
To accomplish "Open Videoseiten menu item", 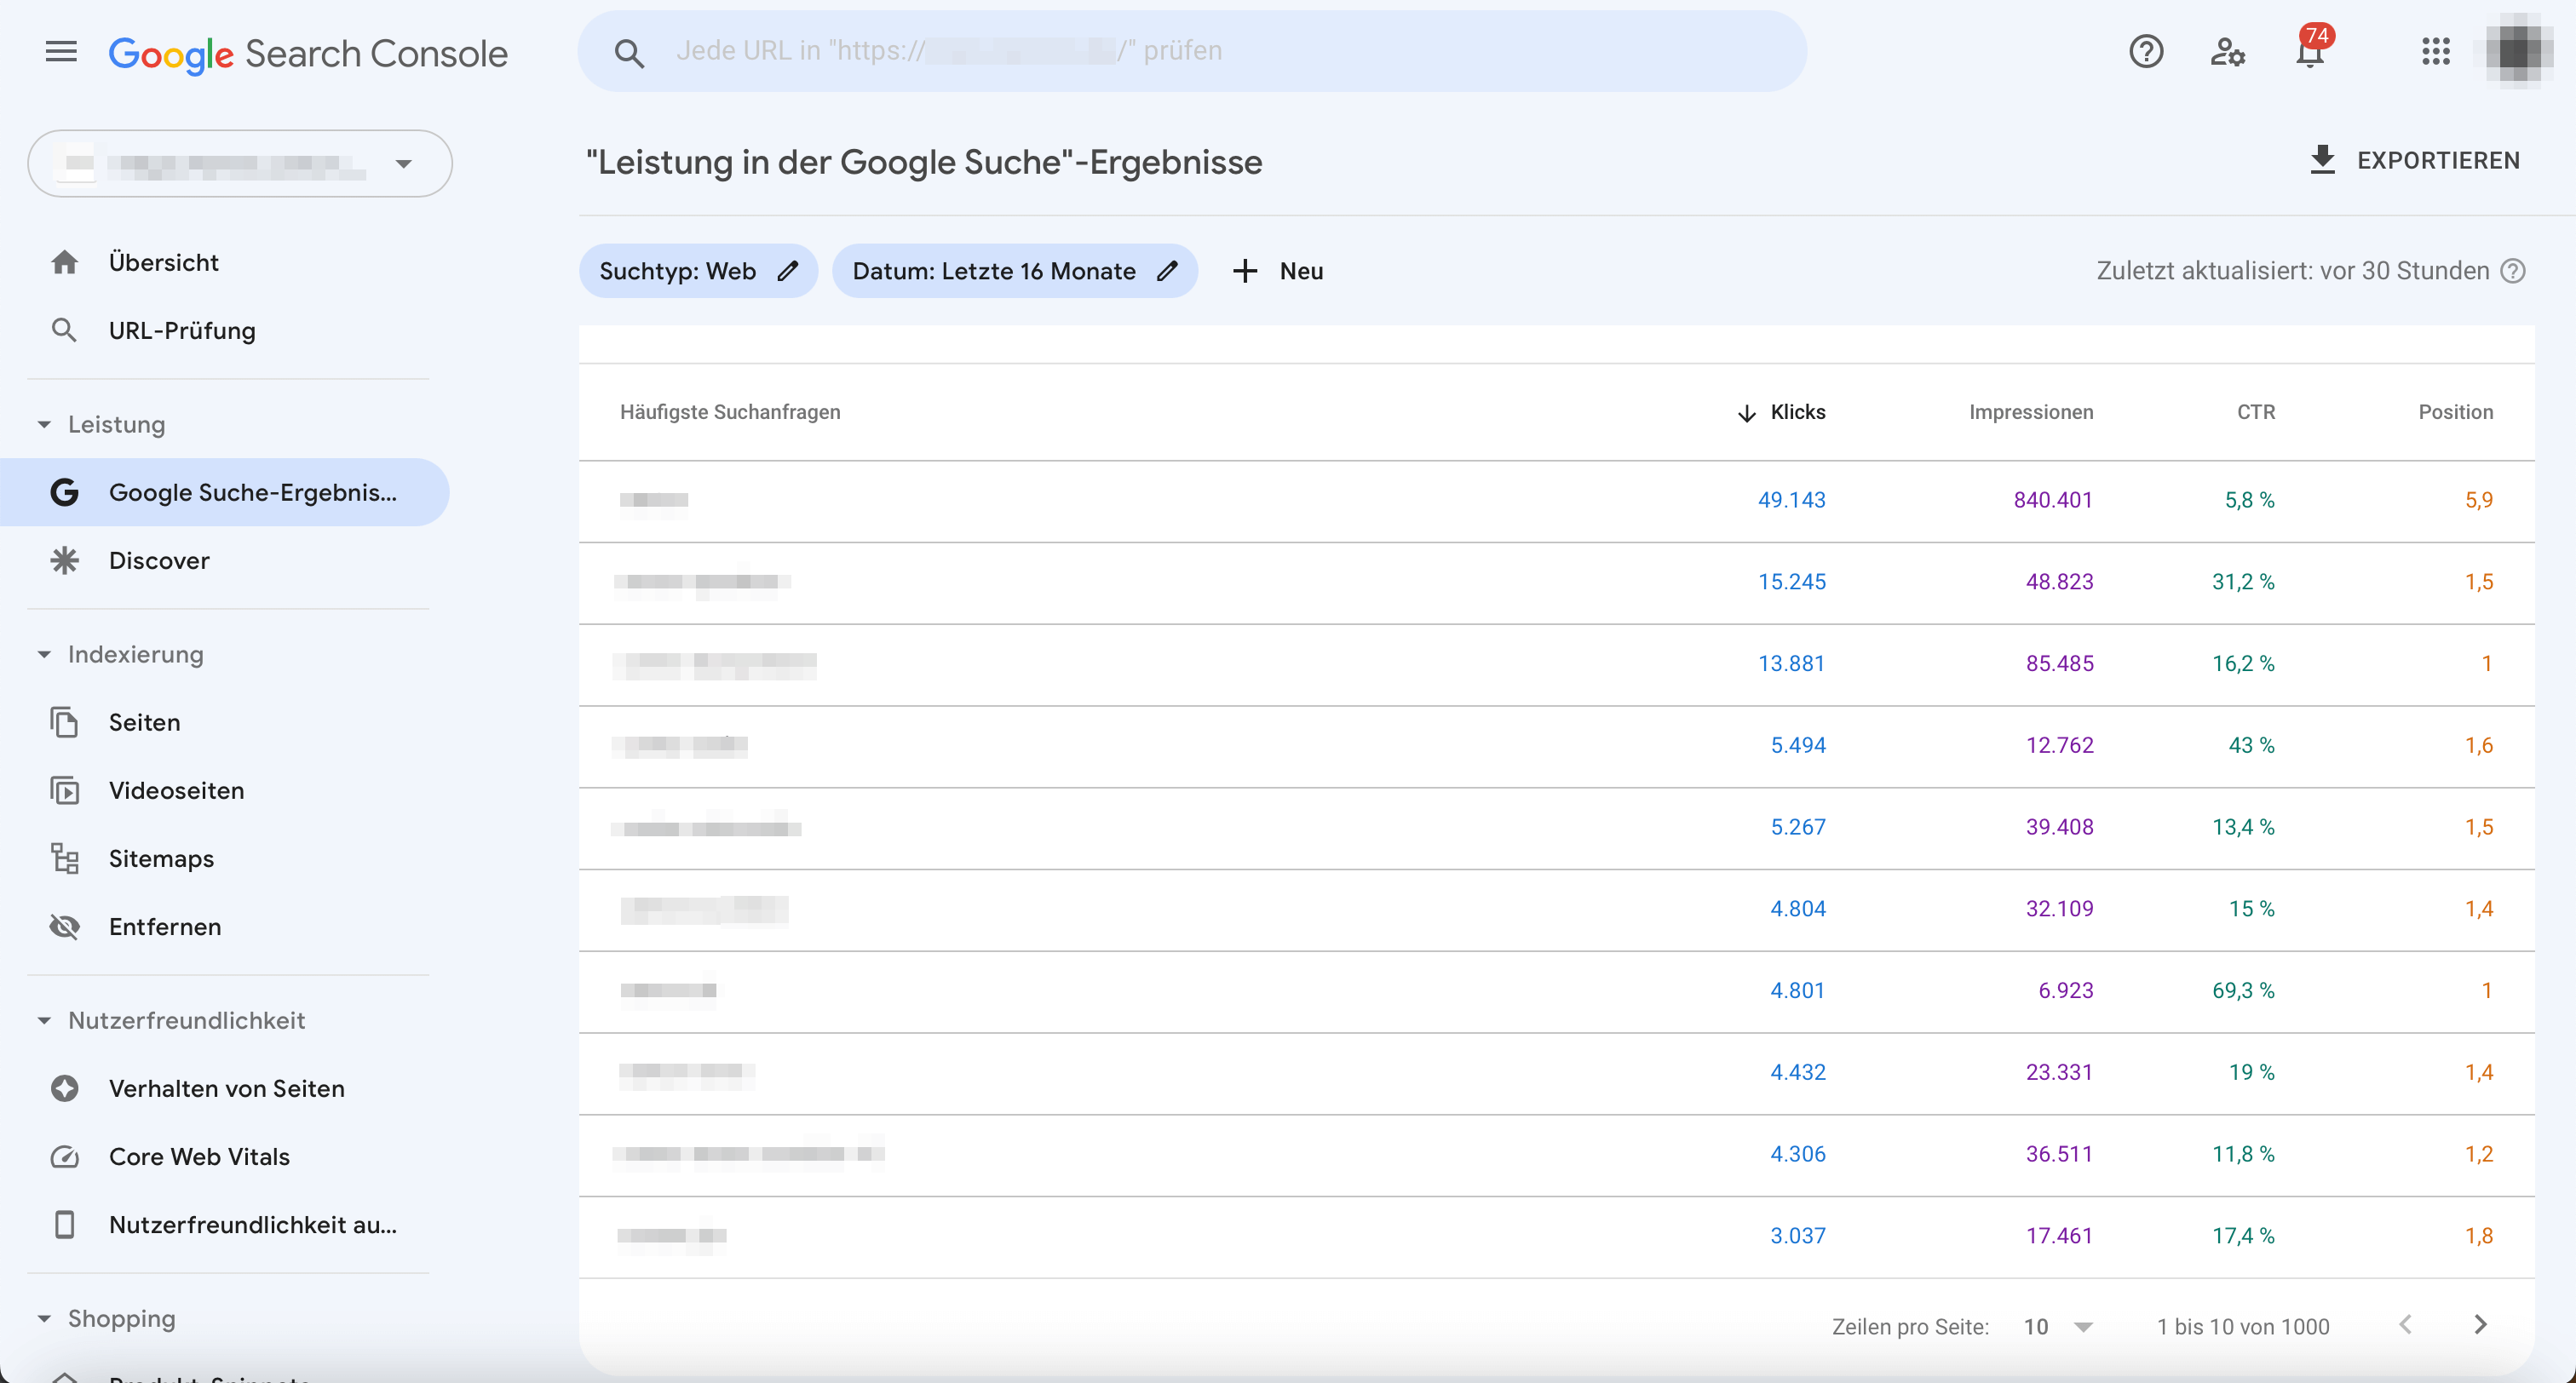I will pyautogui.click(x=176, y=790).
